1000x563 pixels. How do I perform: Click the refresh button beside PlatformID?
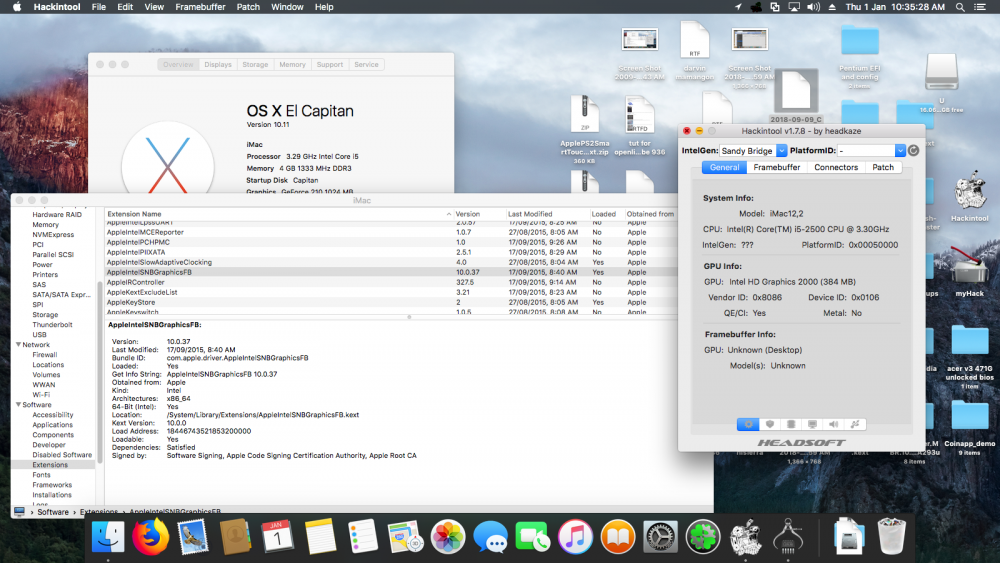point(913,150)
